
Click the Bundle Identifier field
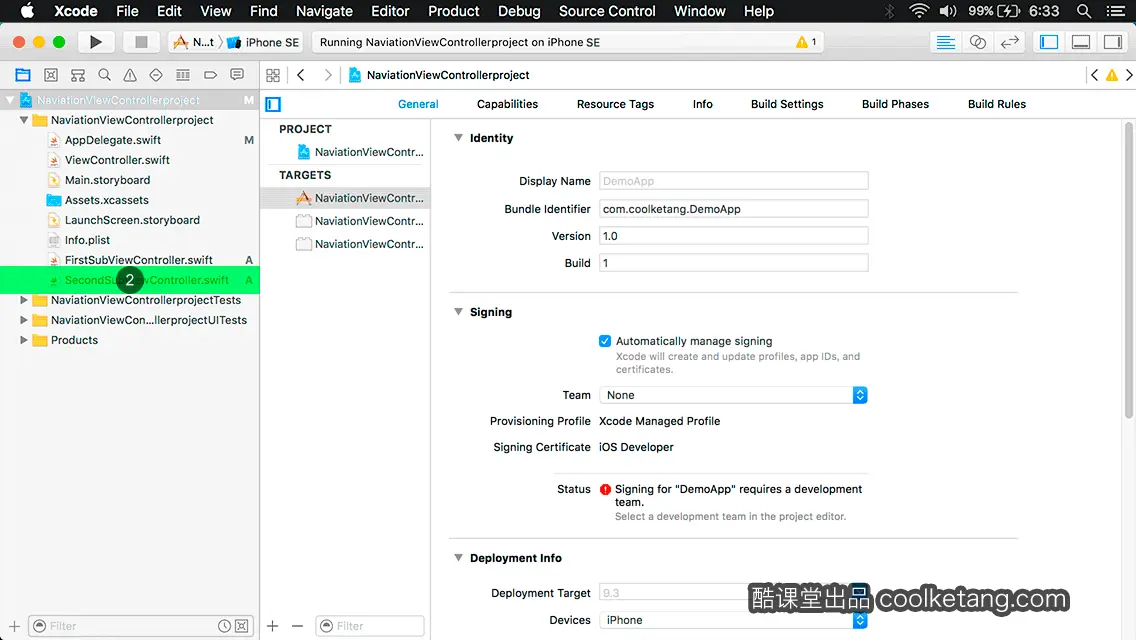point(733,209)
